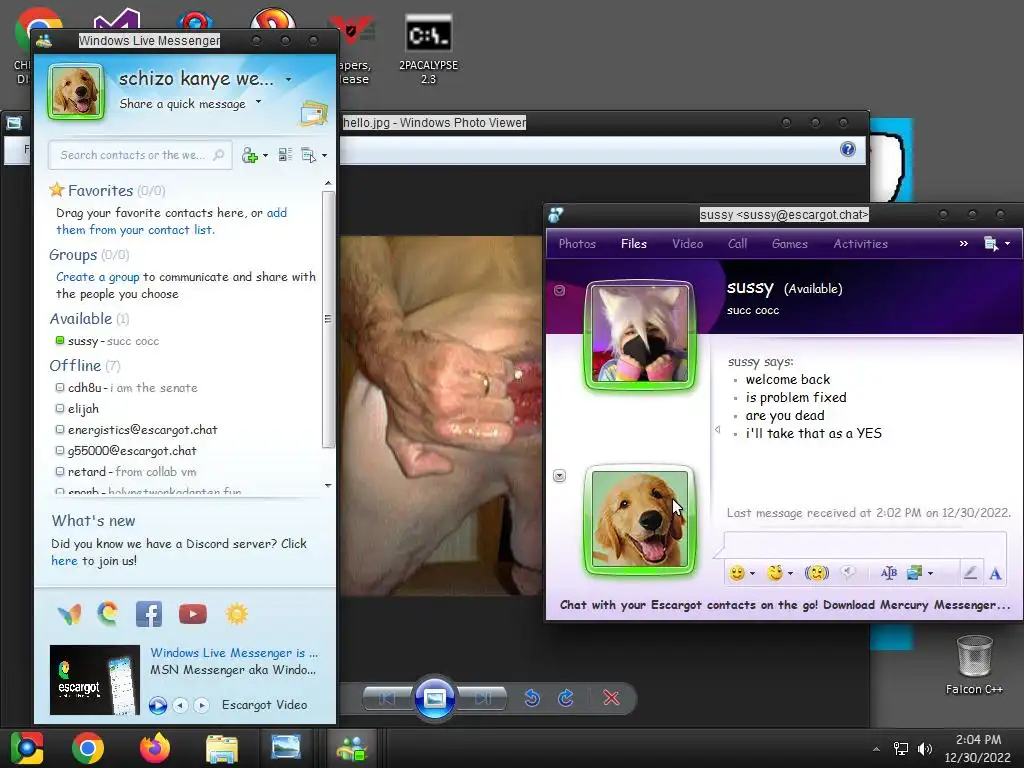
Task: Change the contact list layout icon
Action: [285, 155]
